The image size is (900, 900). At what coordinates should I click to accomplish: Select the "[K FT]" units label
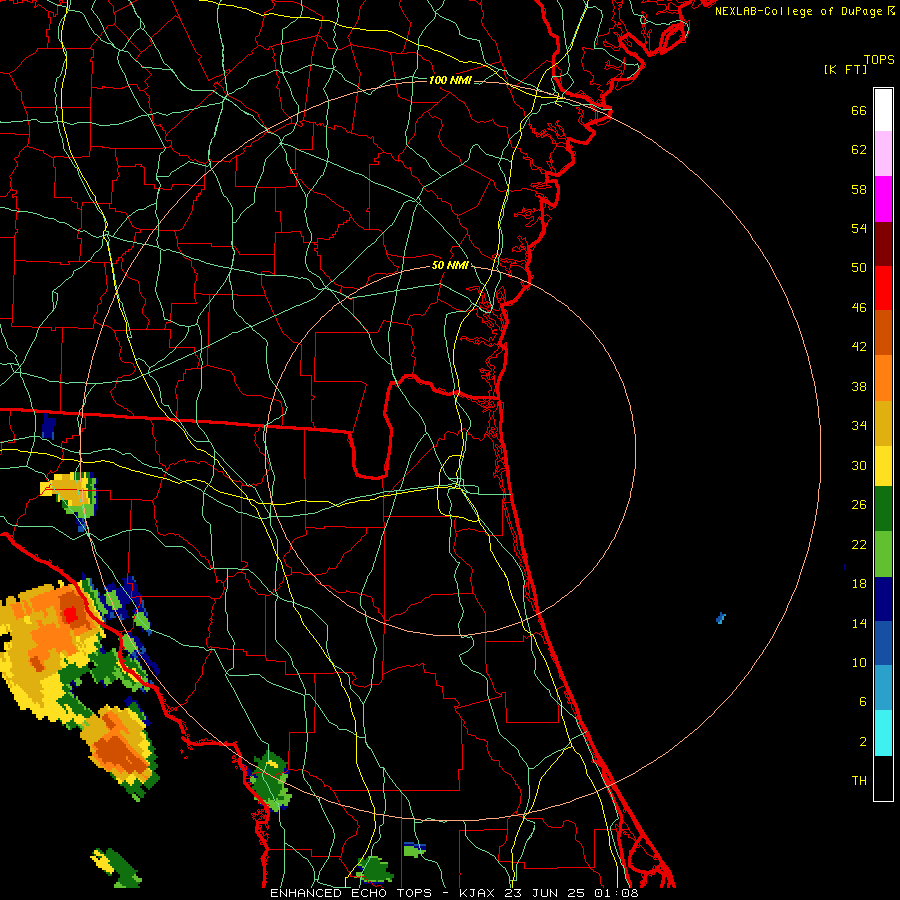(846, 69)
